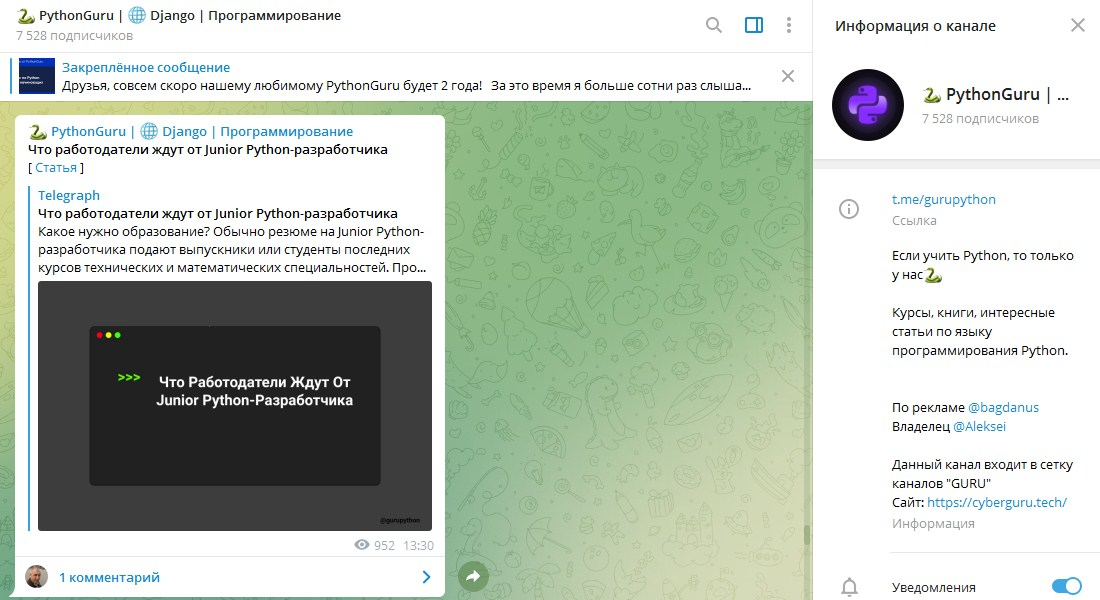Open the pinned message thumbnail
The image size is (1100, 600).
tap(36, 76)
